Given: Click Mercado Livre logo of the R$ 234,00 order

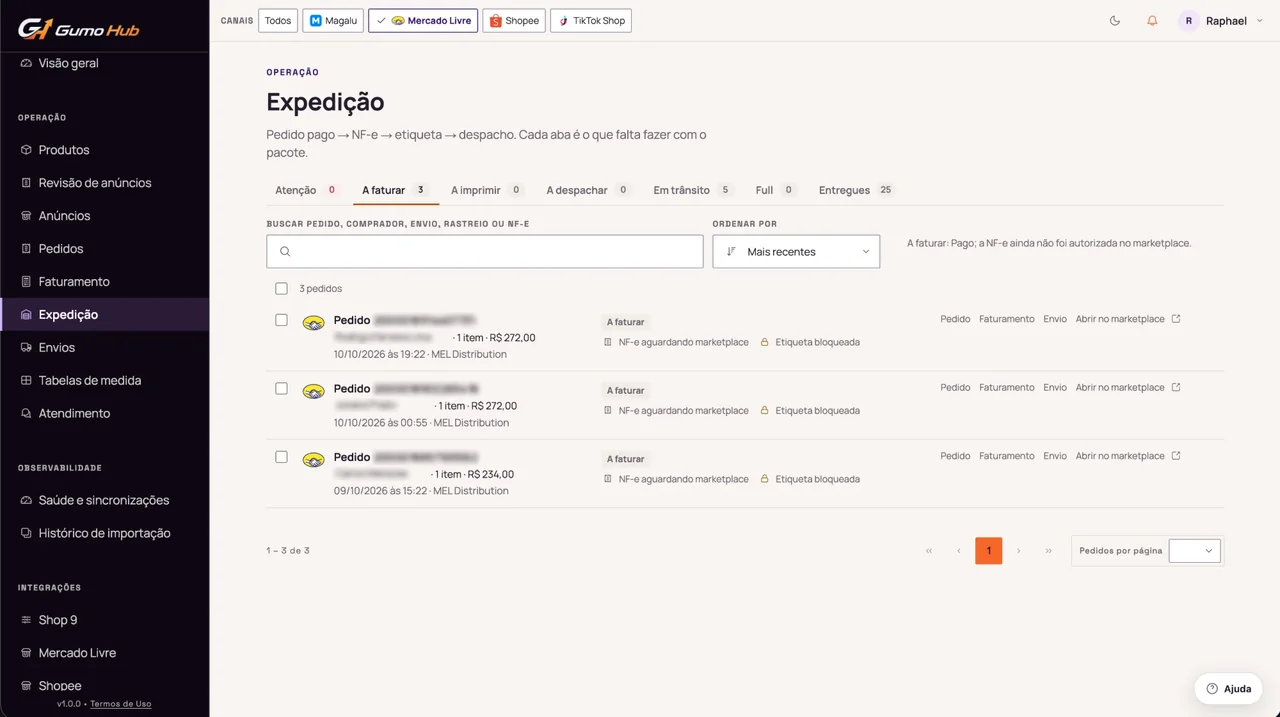Looking at the screenshot, I should [313, 460].
